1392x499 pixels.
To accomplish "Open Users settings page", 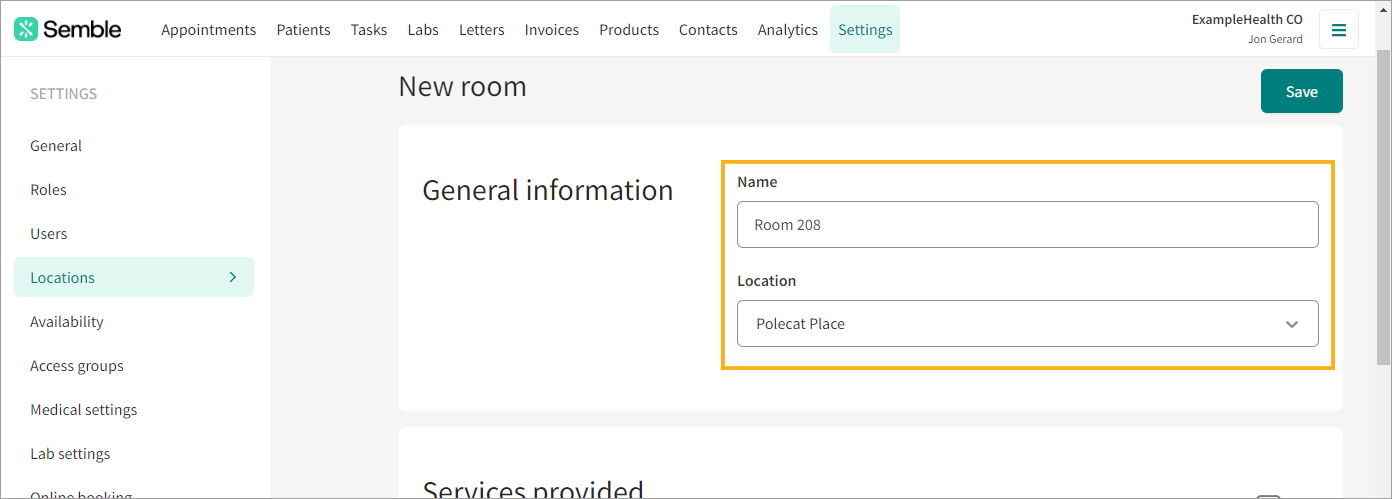I will click(48, 234).
